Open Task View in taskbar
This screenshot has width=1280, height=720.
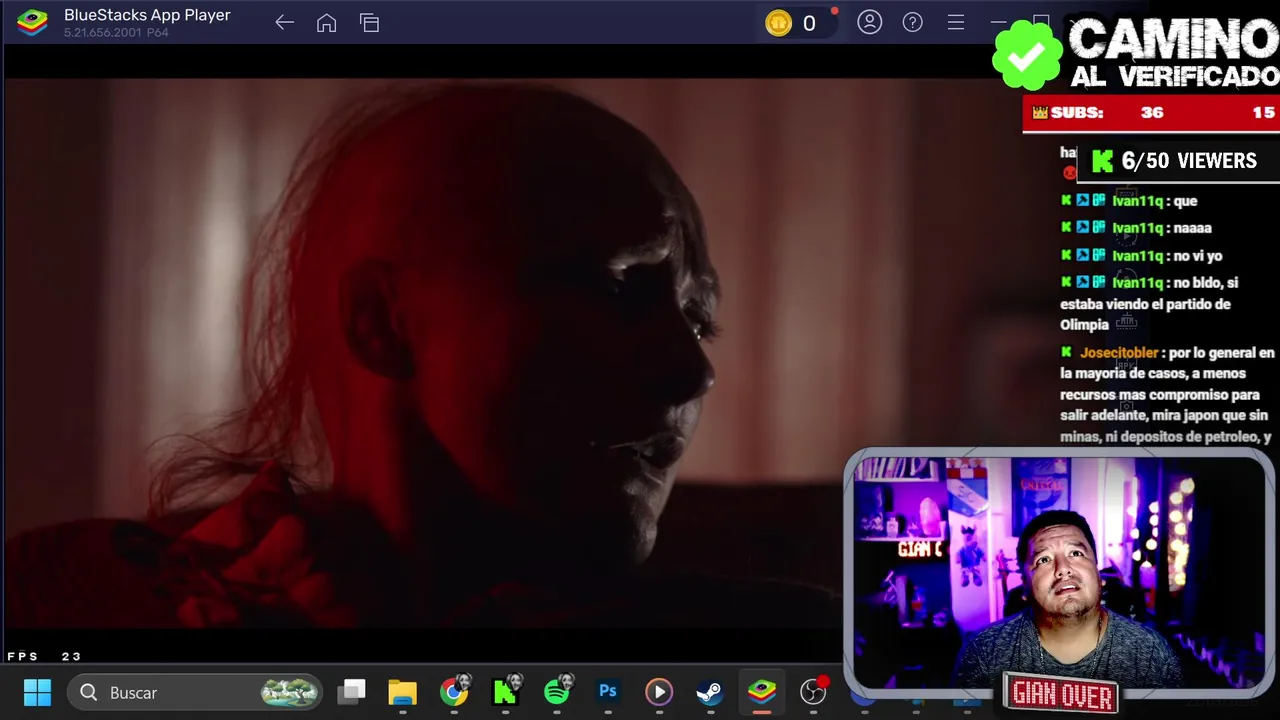click(x=352, y=691)
